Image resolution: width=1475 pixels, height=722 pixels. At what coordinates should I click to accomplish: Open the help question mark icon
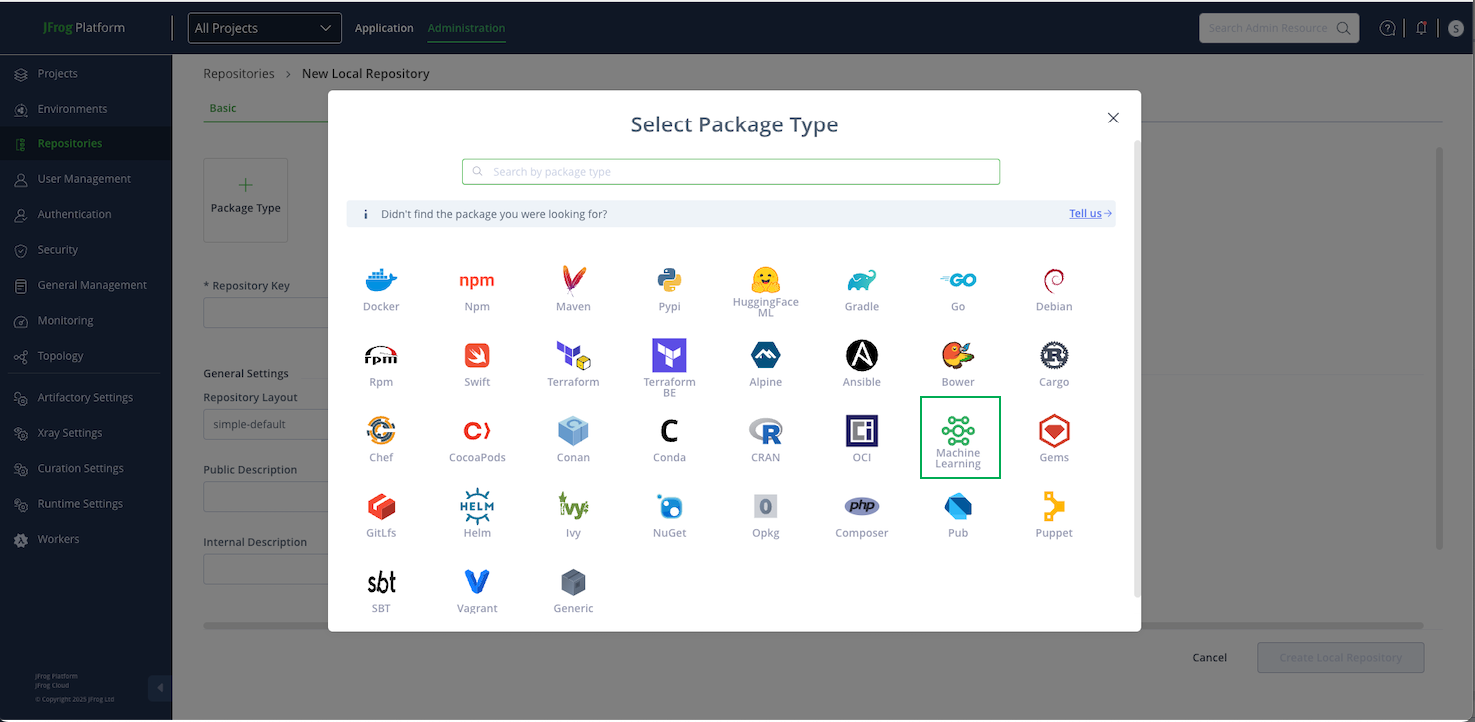coord(1387,28)
